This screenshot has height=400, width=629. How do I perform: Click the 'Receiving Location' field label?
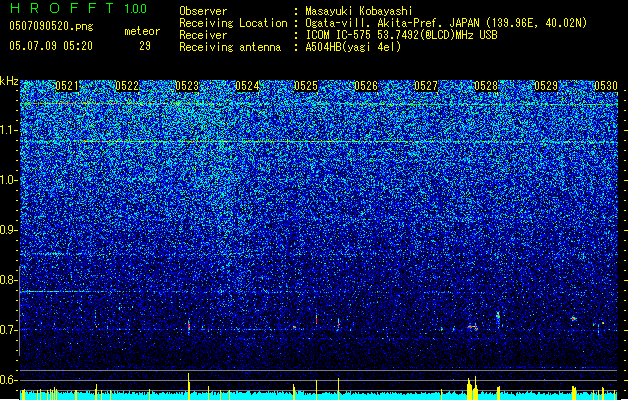pyautogui.click(x=233, y=23)
